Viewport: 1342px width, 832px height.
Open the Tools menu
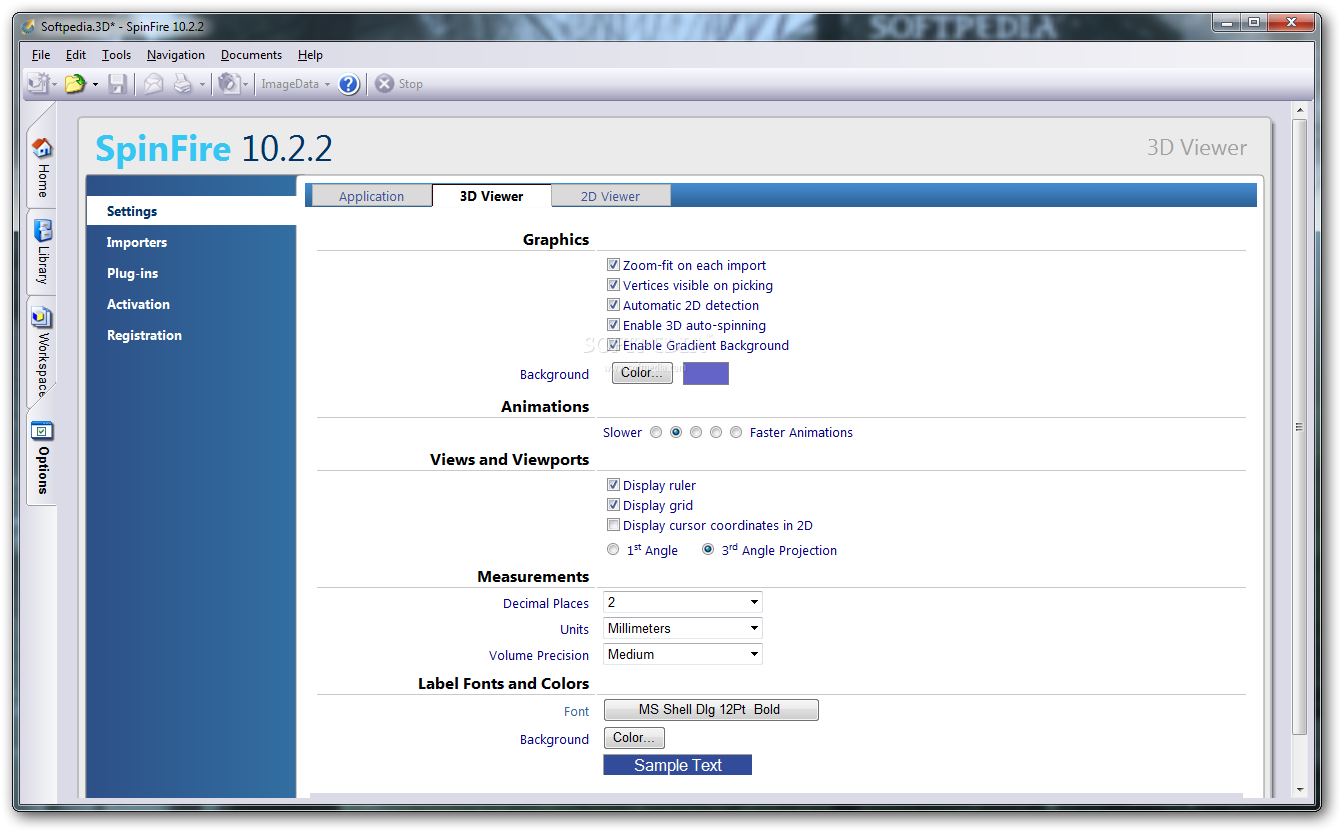(117, 55)
